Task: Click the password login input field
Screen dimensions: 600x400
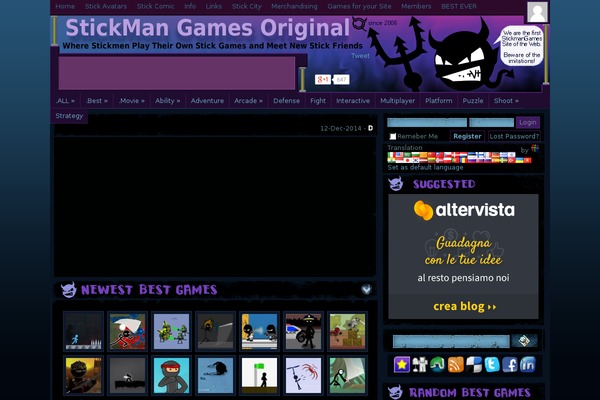Action: 492,122
